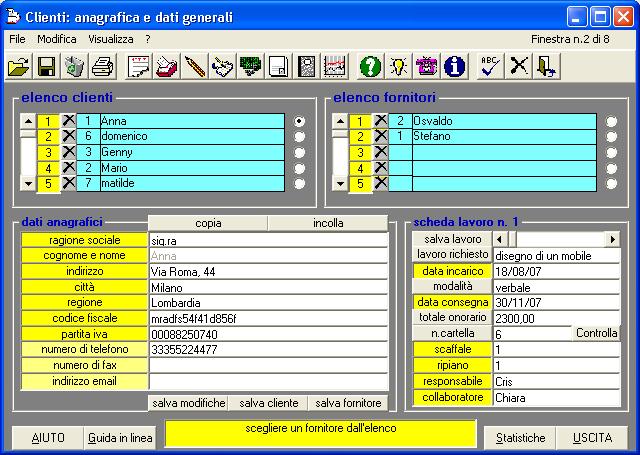Delete client Mario with X icon
Viewport: 640px width, 455px height.
pos(69,168)
